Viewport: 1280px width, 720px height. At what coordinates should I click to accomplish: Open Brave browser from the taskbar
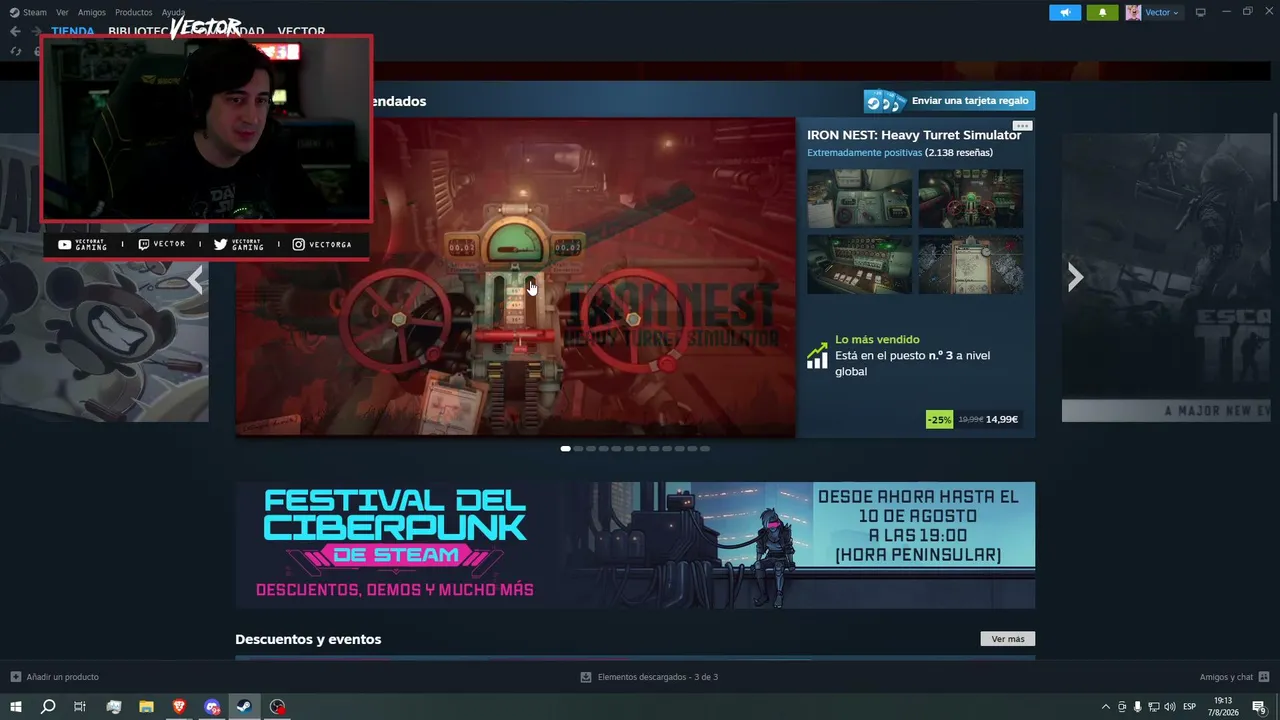click(x=179, y=707)
